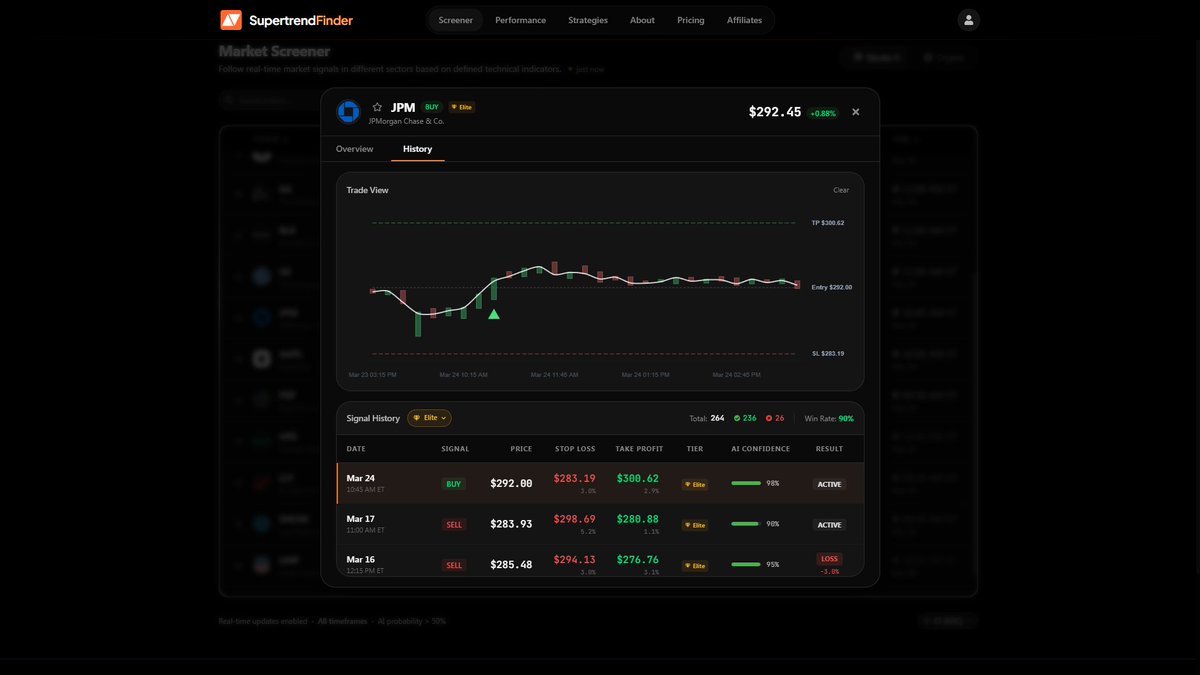The height and width of the screenshot is (675, 1200).
Task: Click the Elite tier badge in Mar 17 row
Action: pyautogui.click(x=694, y=525)
